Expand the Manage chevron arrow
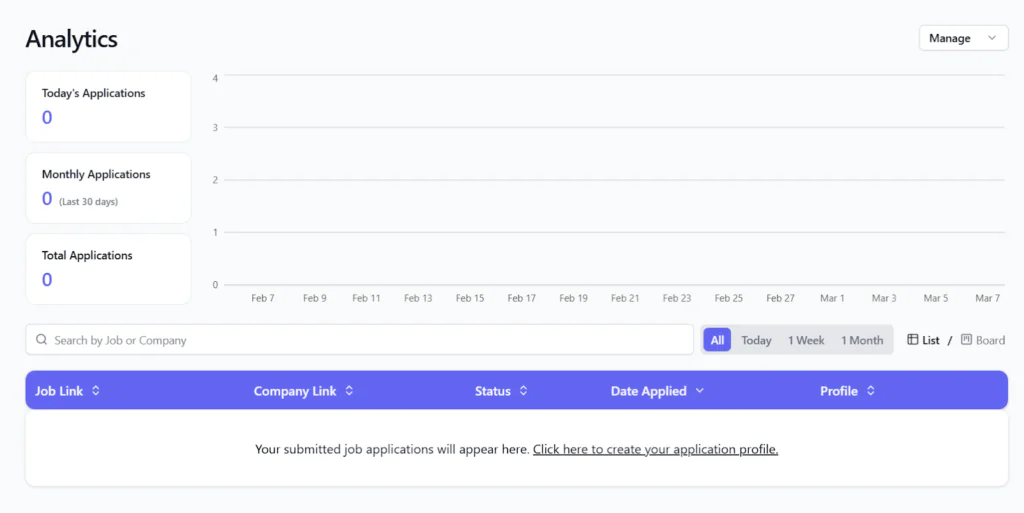 tap(992, 38)
